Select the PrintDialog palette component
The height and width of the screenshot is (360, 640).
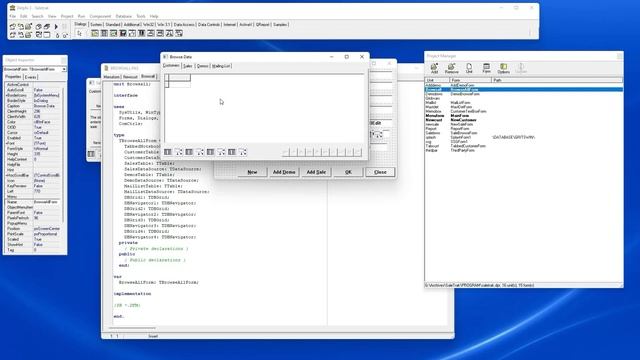click(x=151, y=33)
